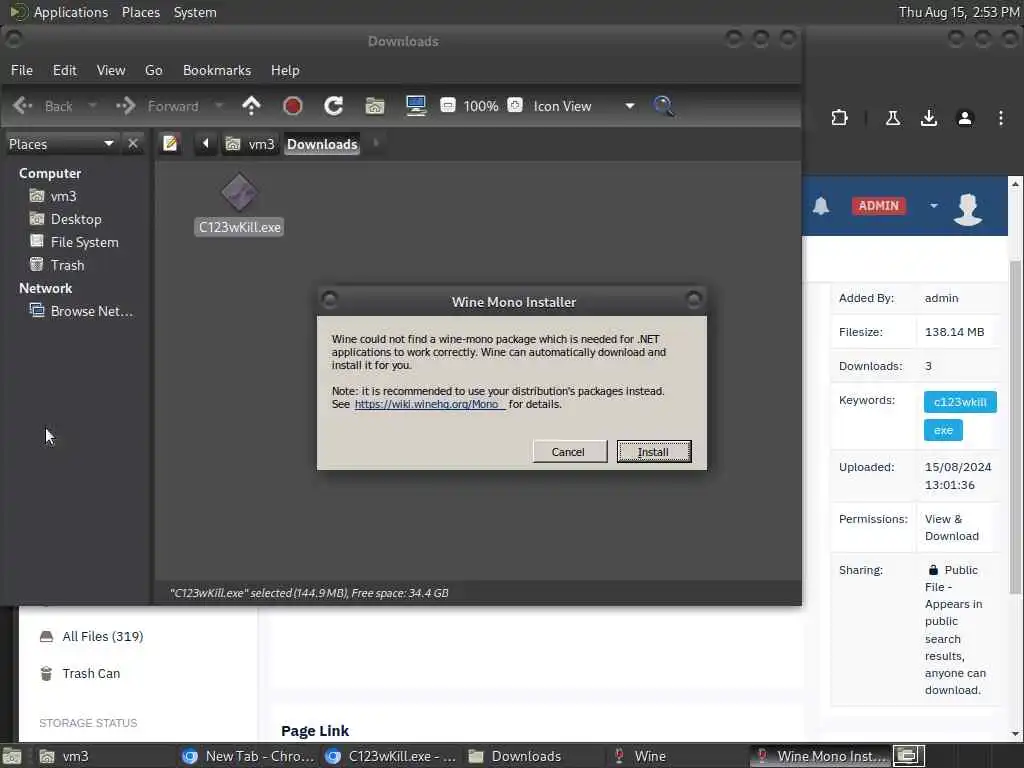Zoom in with plus icon
The image size is (1024, 768).
click(515, 105)
